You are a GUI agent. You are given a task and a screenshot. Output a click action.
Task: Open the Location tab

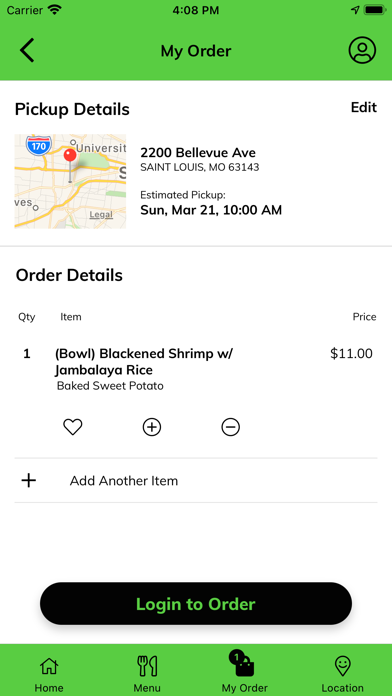pyautogui.click(x=342, y=675)
